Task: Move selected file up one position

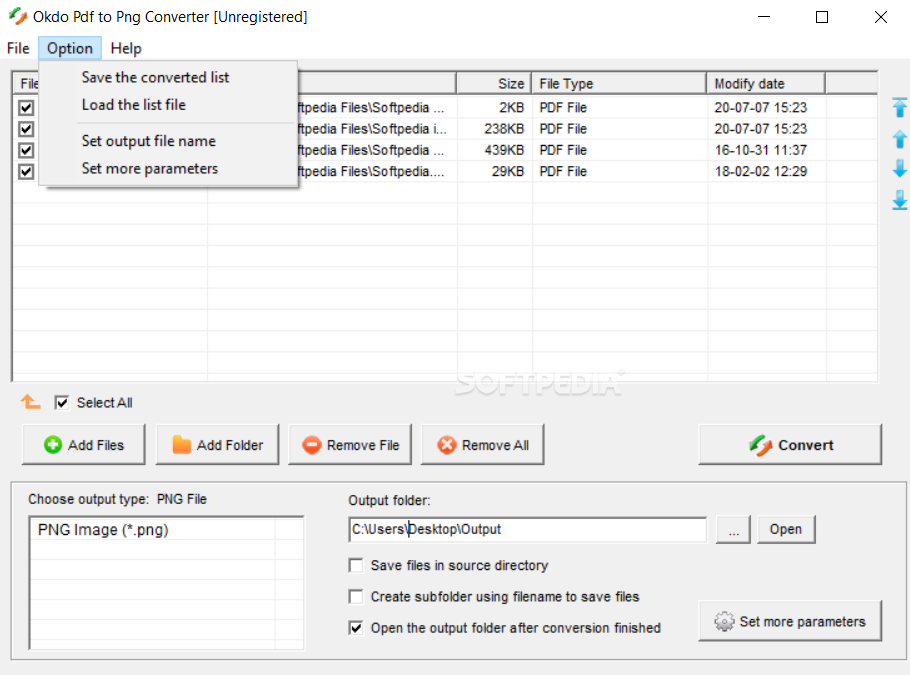Action: coord(899,139)
